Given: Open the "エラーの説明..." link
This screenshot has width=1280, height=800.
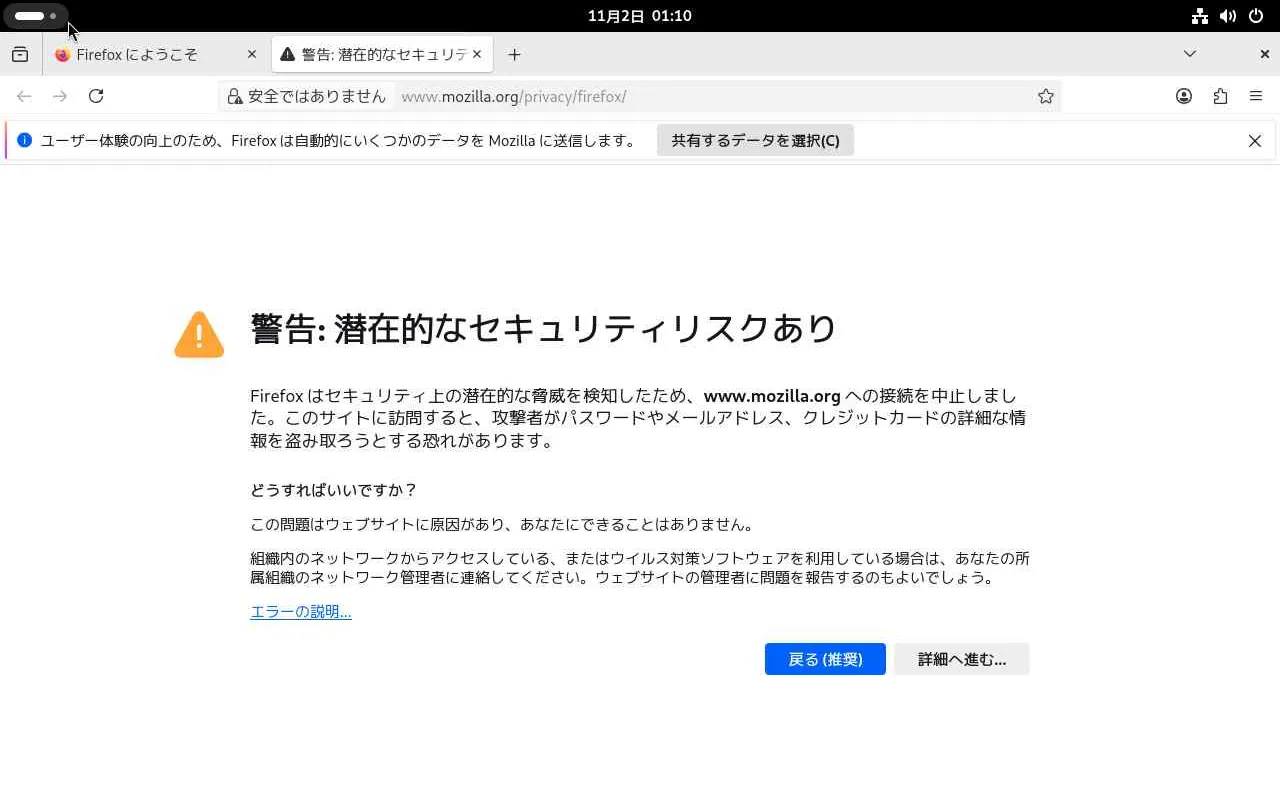Looking at the screenshot, I should 301,612.
